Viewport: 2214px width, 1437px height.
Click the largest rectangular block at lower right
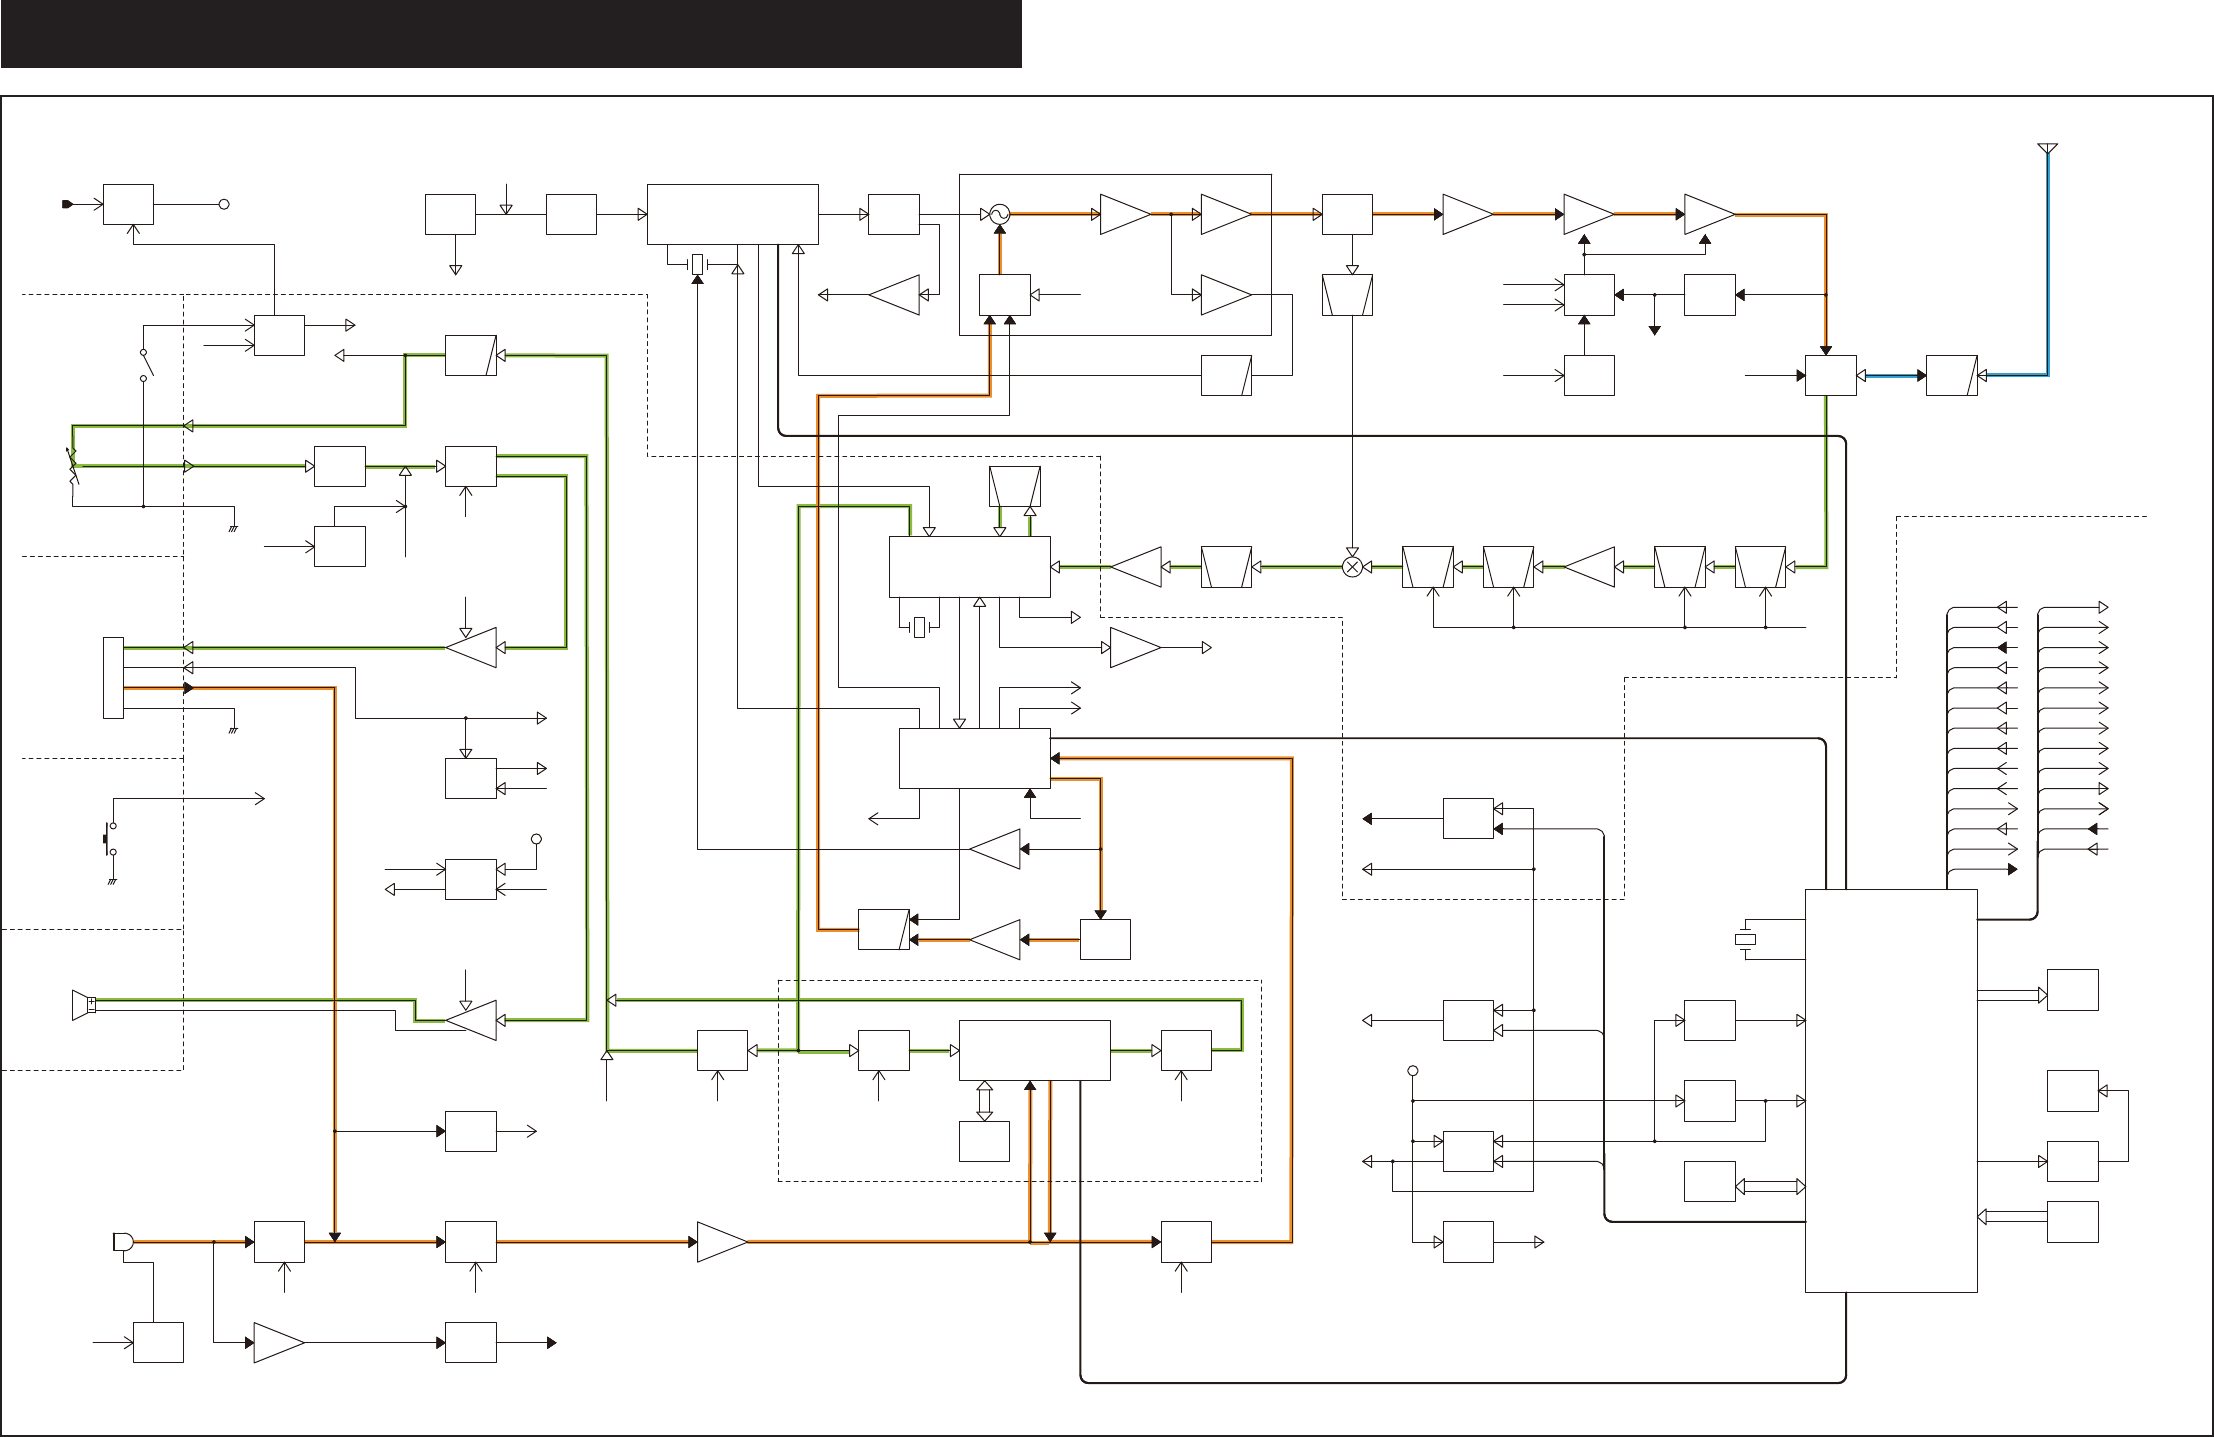pyautogui.click(x=1891, y=1090)
